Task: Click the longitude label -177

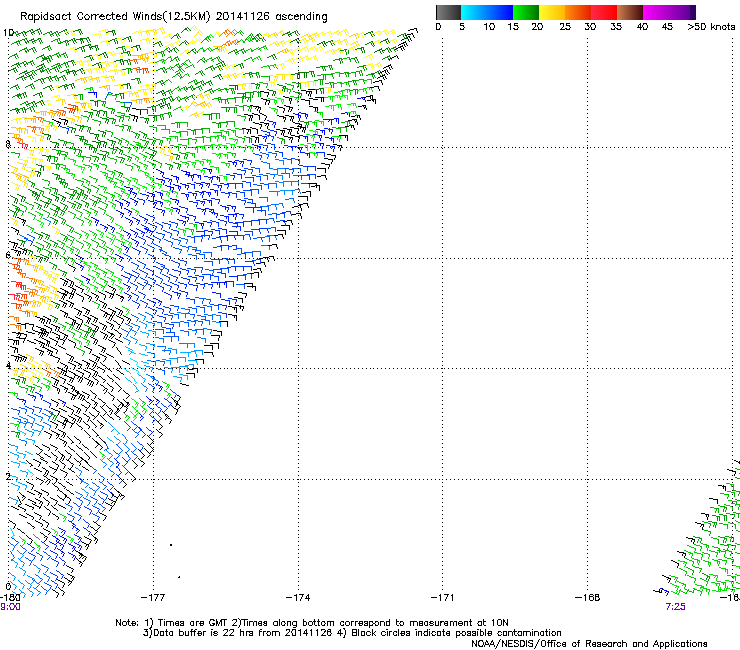Action: pos(153,598)
